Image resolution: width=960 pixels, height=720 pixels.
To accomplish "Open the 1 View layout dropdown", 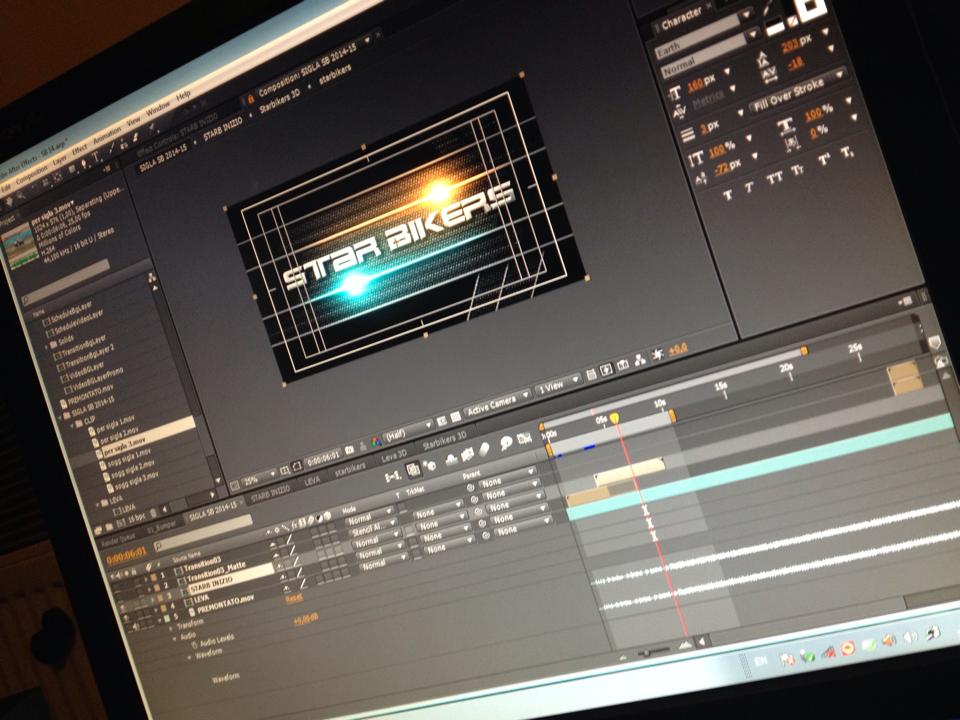I will coord(556,385).
